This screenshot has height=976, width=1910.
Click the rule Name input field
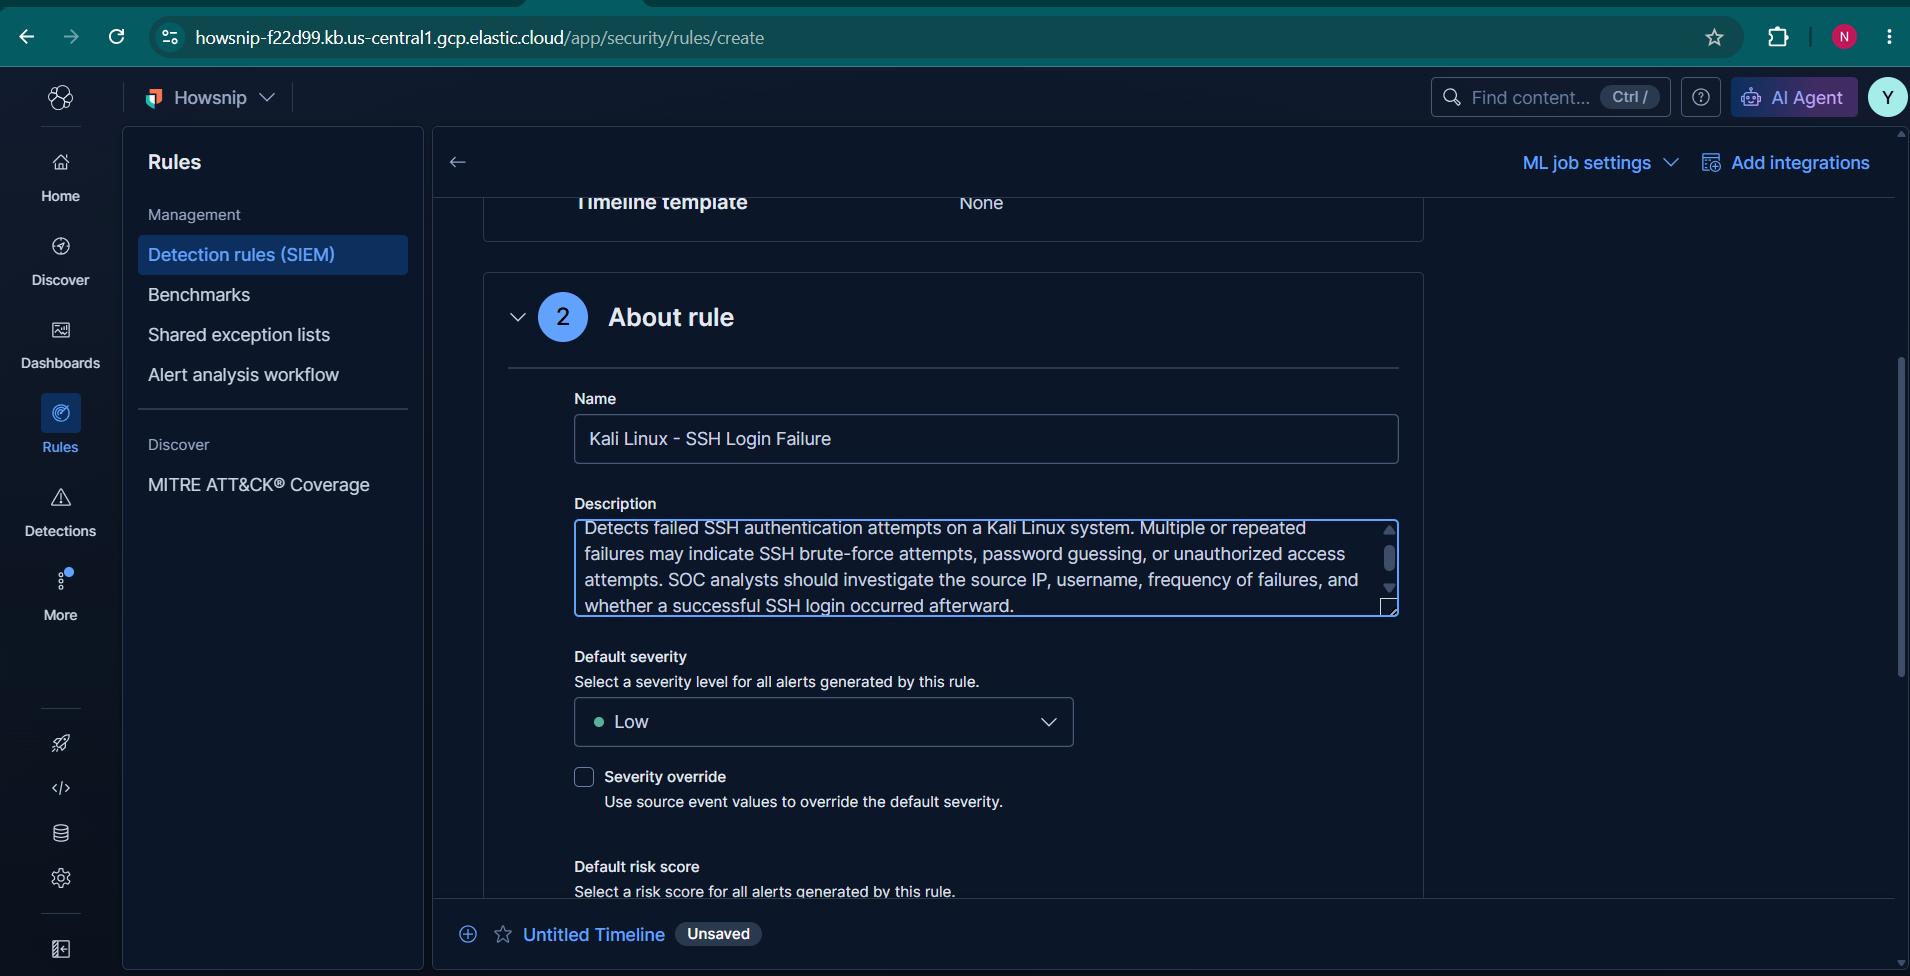point(986,439)
